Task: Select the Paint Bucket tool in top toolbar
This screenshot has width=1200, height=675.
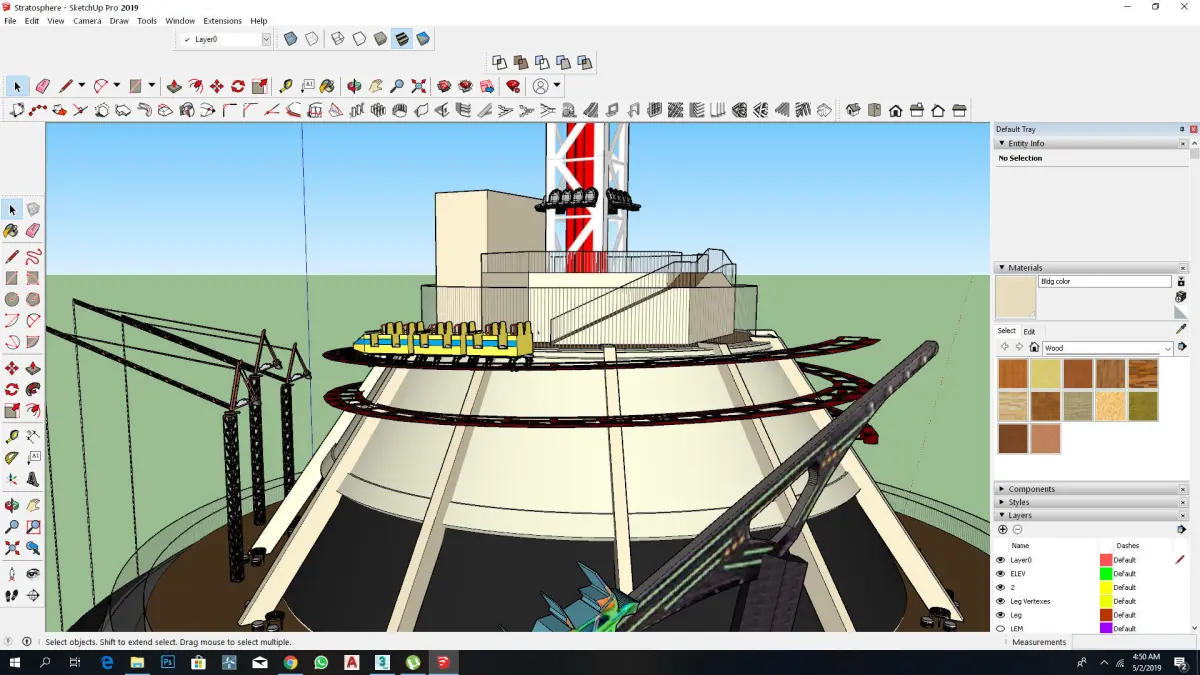Action: (x=327, y=86)
